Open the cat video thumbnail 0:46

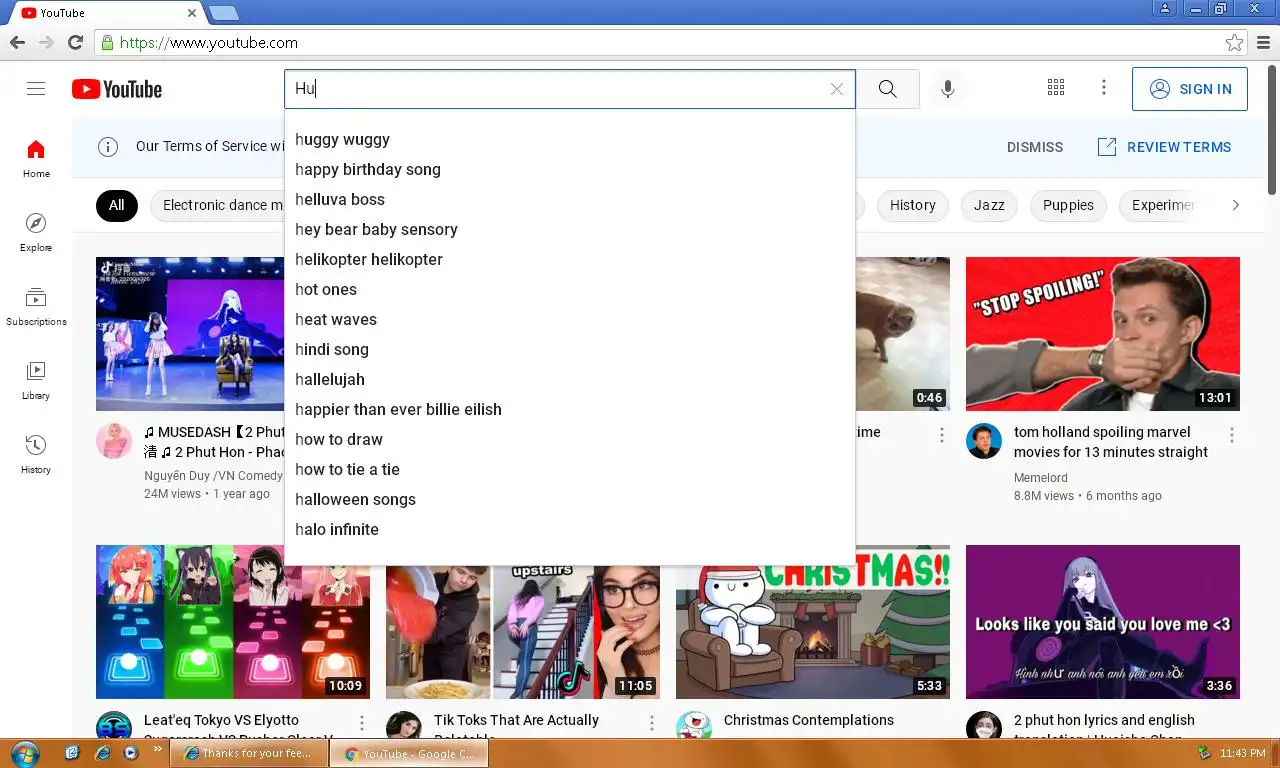click(x=903, y=334)
